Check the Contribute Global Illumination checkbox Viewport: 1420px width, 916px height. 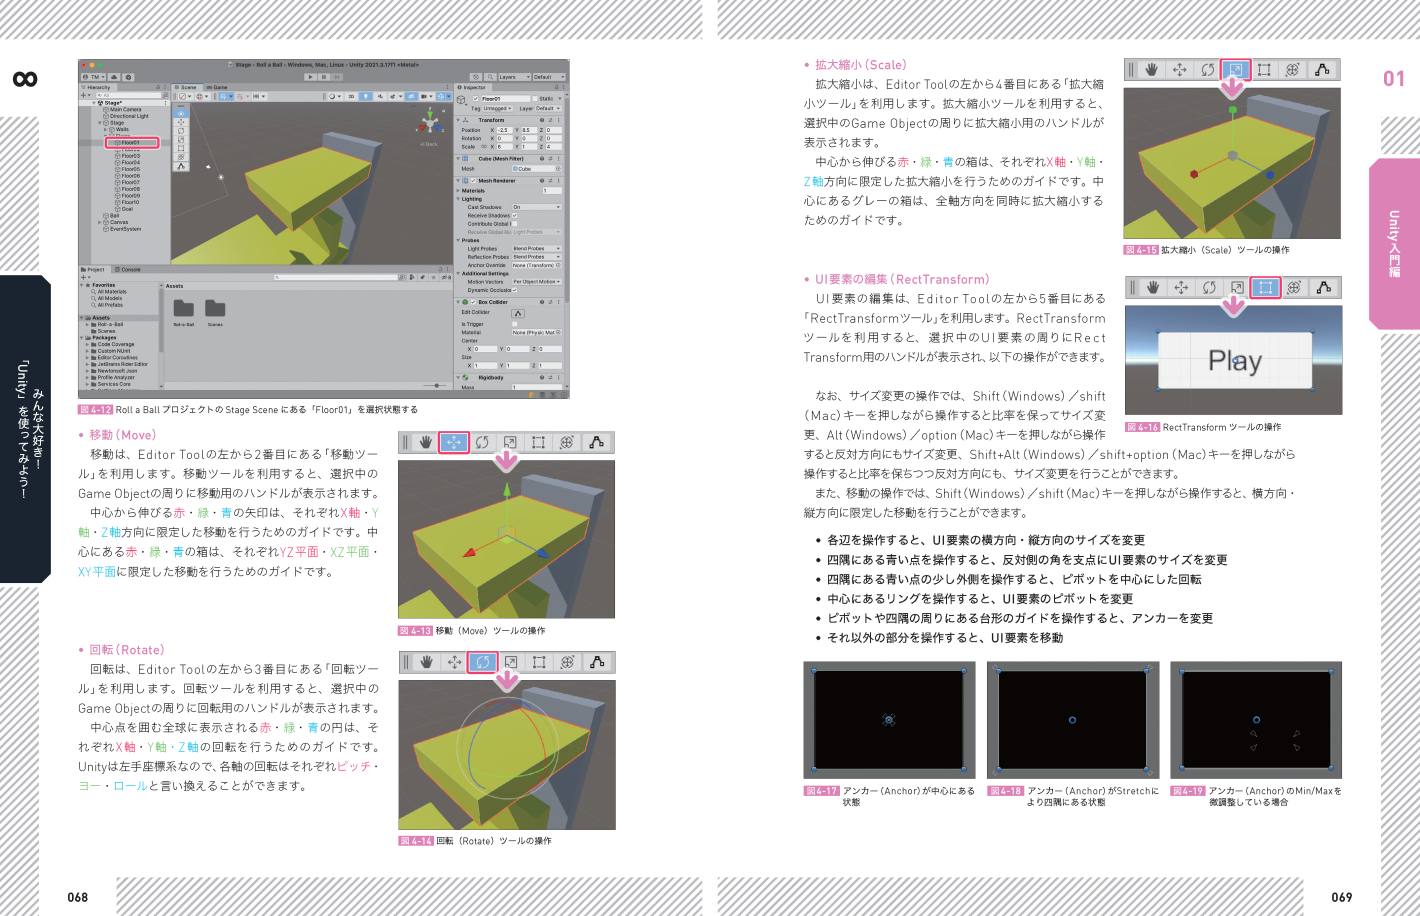coord(514,223)
